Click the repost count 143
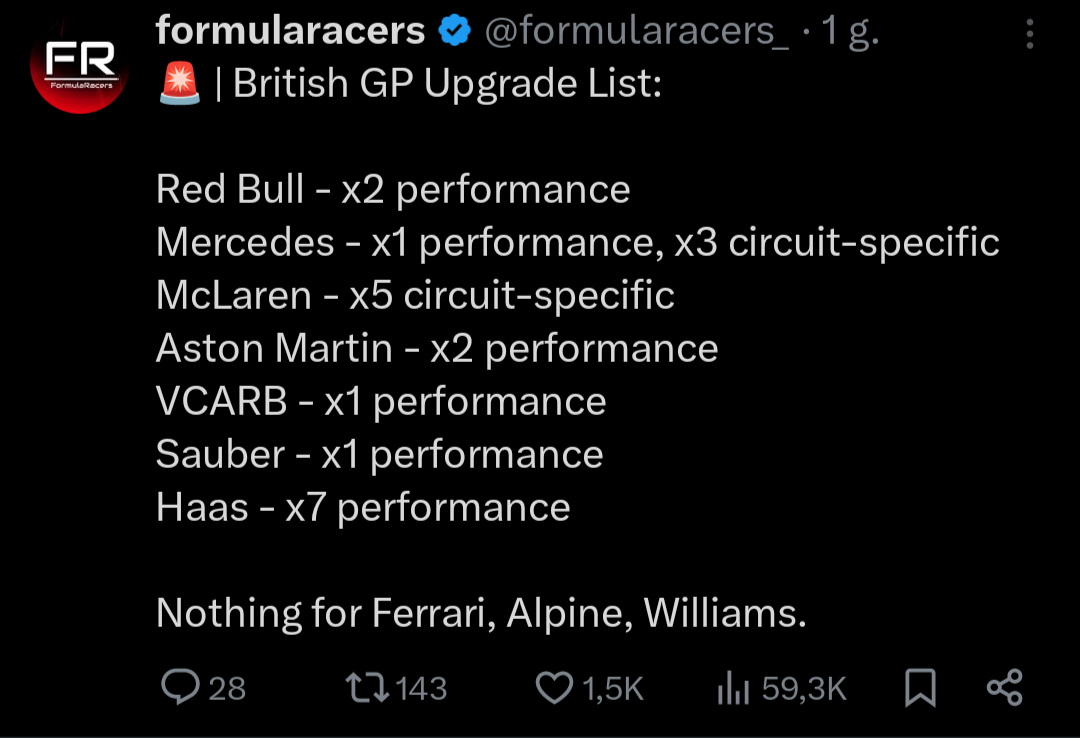Image resolution: width=1080 pixels, height=738 pixels. pyautogui.click(x=421, y=688)
